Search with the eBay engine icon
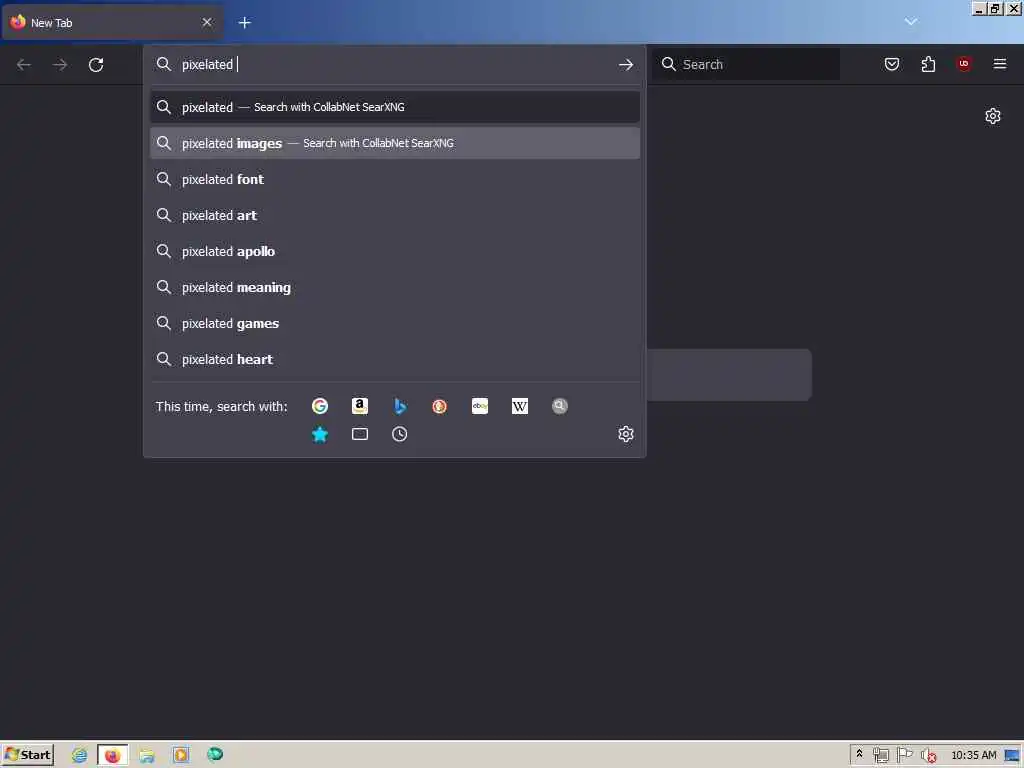 tap(480, 406)
